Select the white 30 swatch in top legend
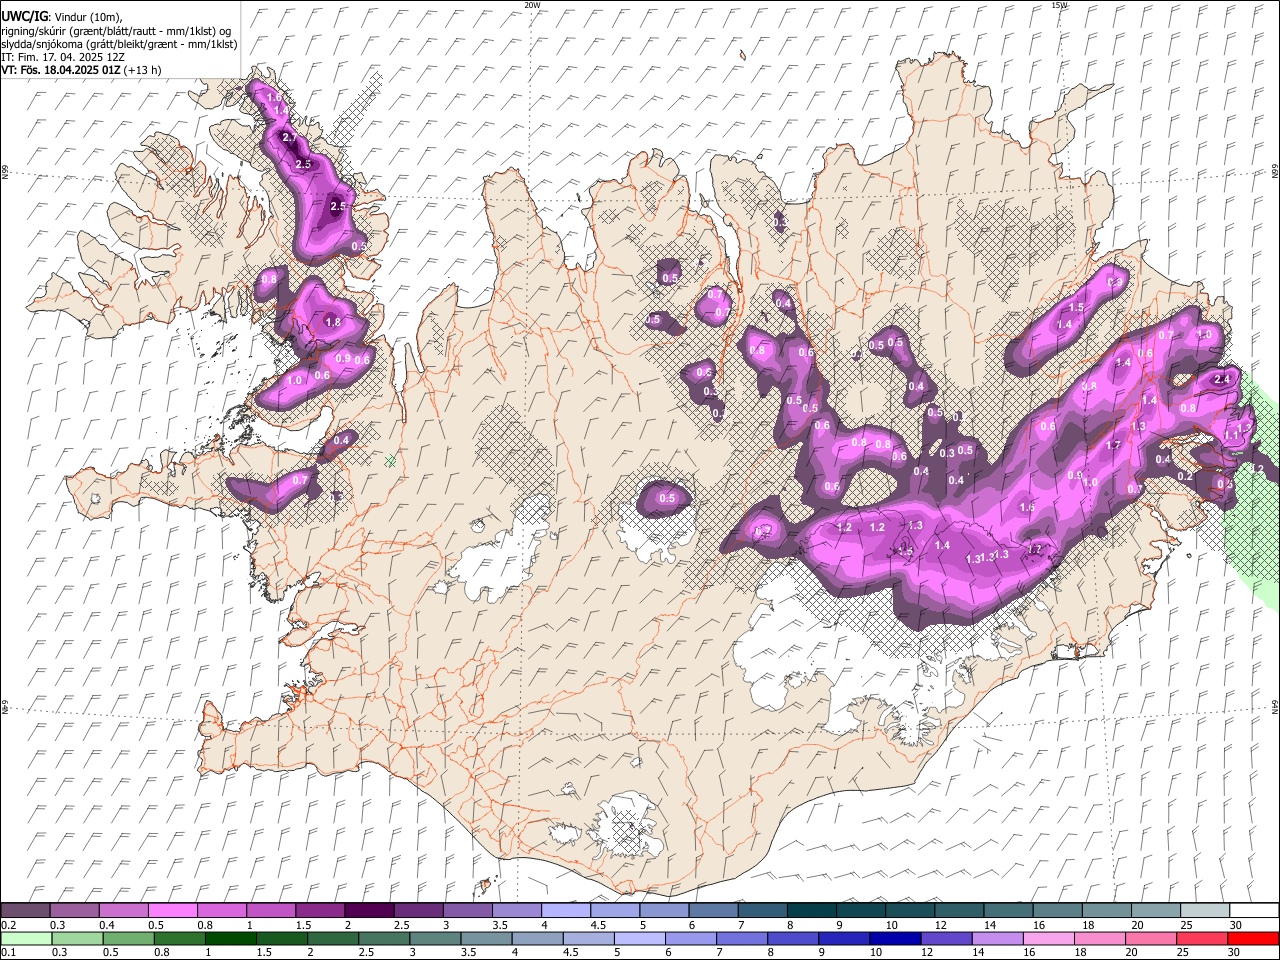 pos(1254,911)
